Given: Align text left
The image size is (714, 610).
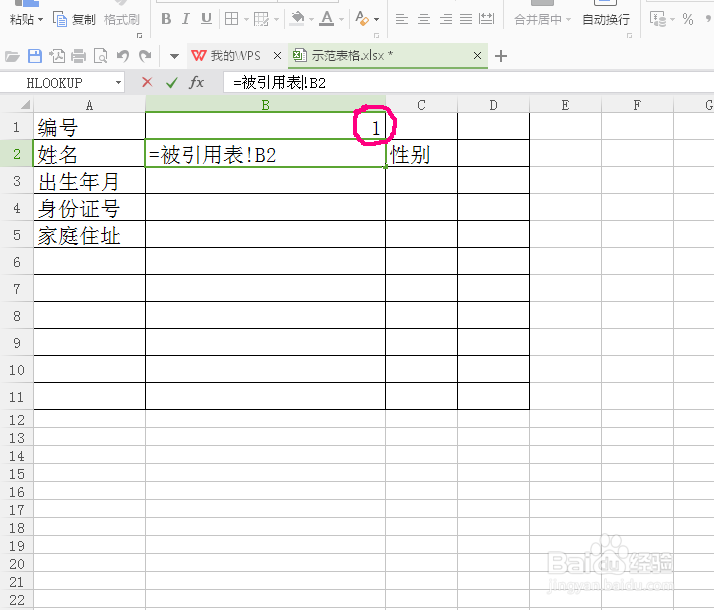Looking at the screenshot, I should click(x=402, y=19).
